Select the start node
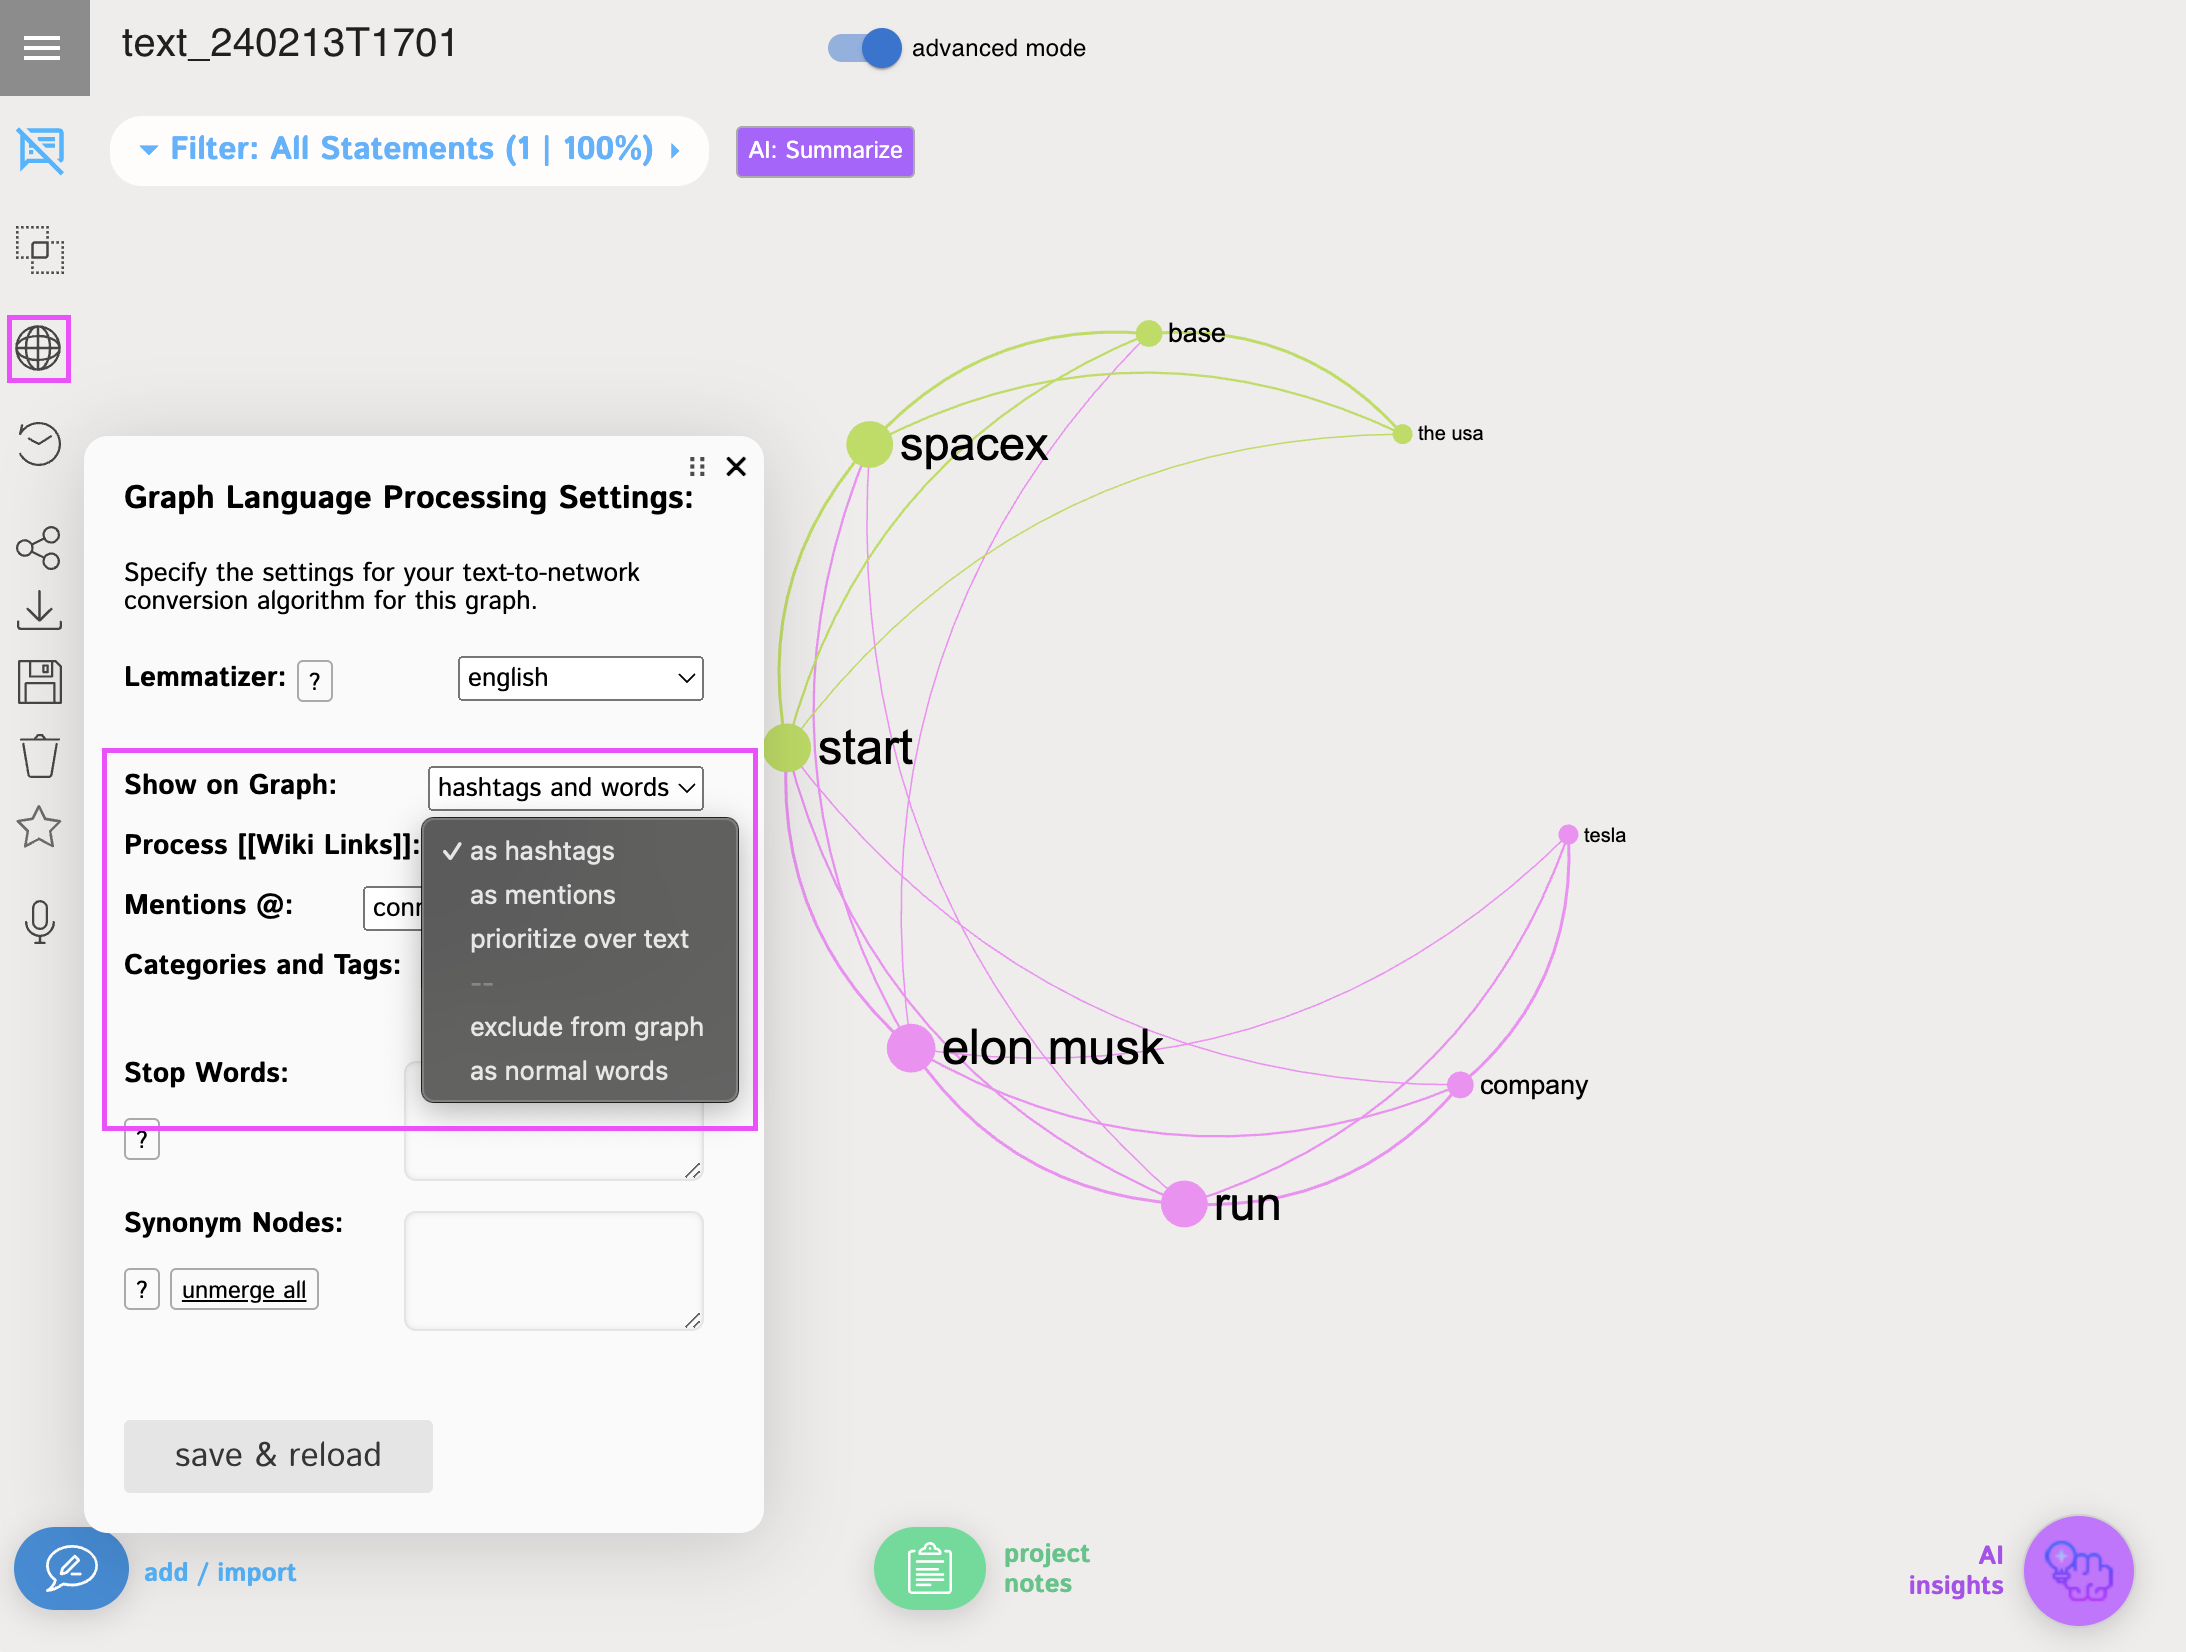 [787, 747]
